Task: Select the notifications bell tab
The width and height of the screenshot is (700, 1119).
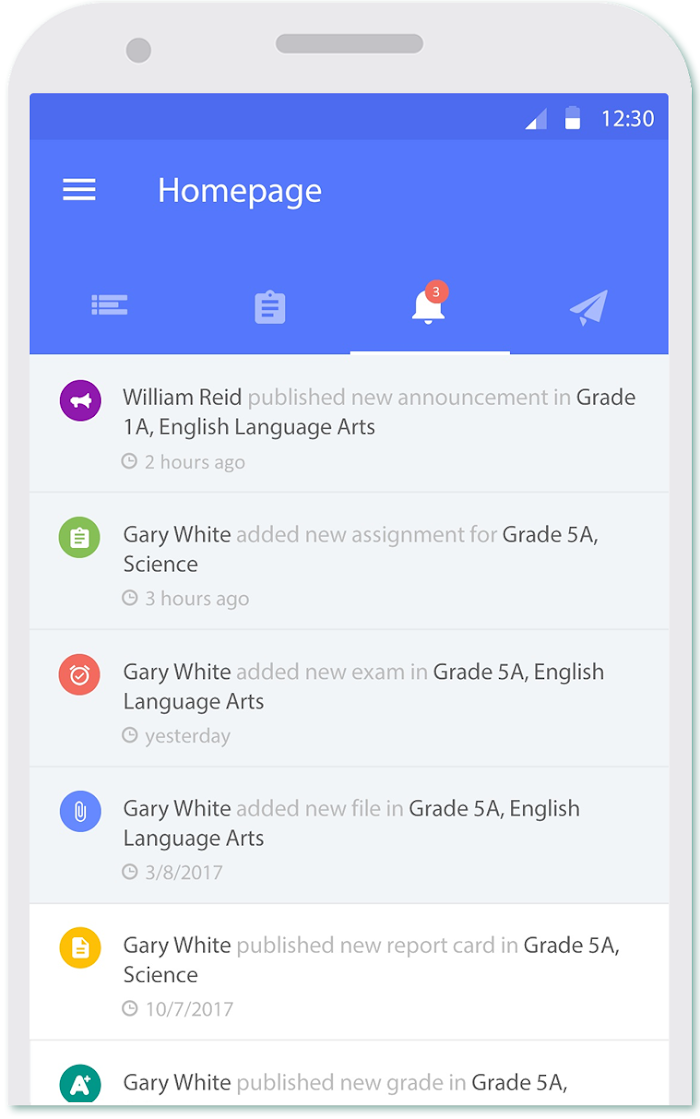Action: [428, 307]
